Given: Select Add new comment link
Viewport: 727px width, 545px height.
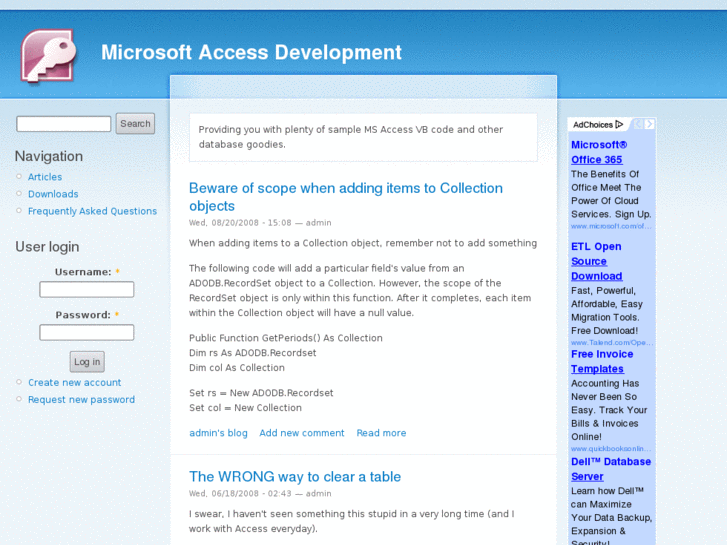Looking at the screenshot, I should tap(302, 433).
